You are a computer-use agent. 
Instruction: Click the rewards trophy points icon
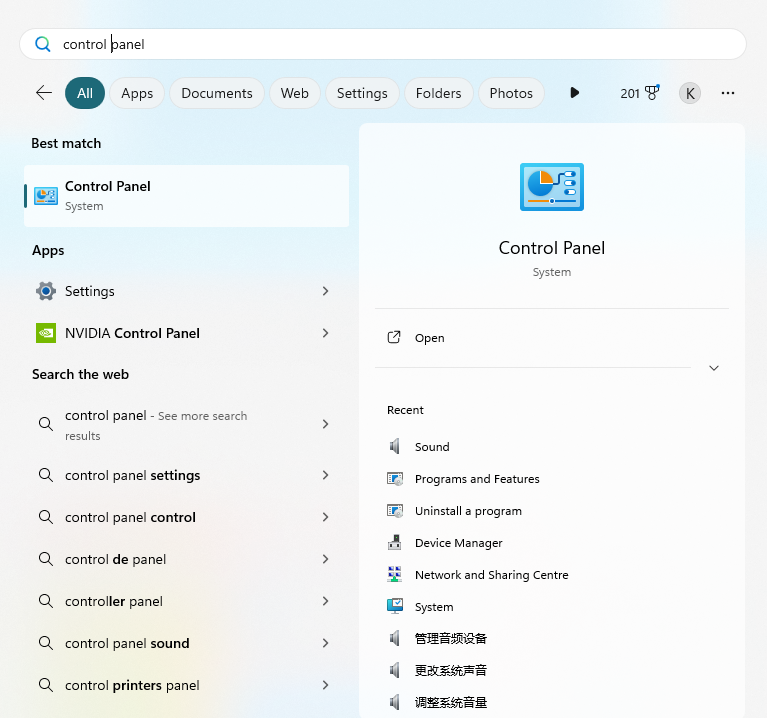pyautogui.click(x=652, y=93)
